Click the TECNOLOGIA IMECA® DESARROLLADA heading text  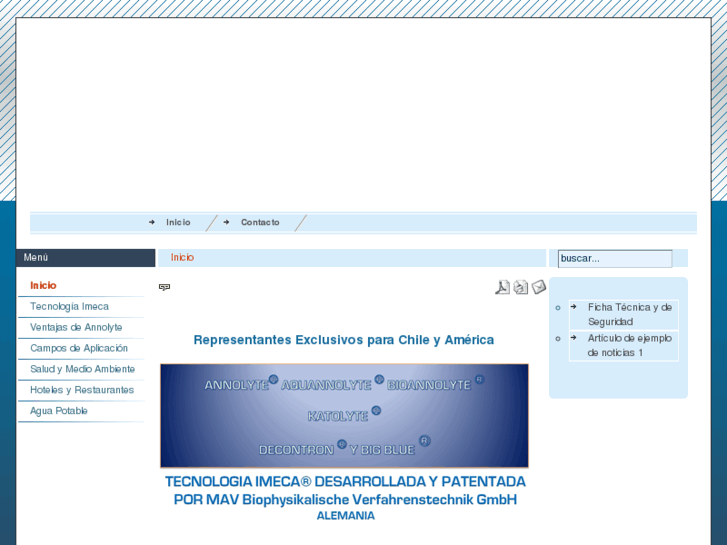pyautogui.click(x=345, y=482)
